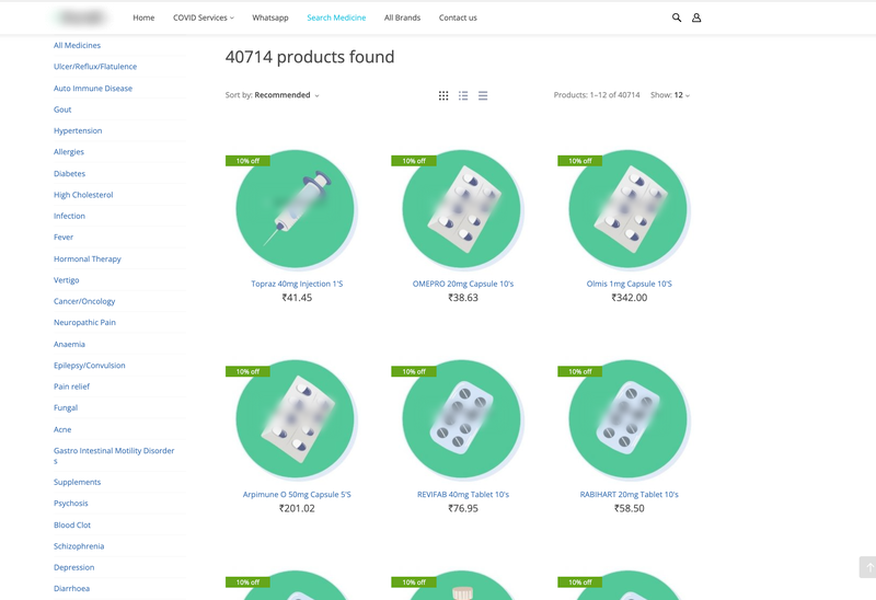
Task: Select the Blood Clot category
Action: (72, 526)
